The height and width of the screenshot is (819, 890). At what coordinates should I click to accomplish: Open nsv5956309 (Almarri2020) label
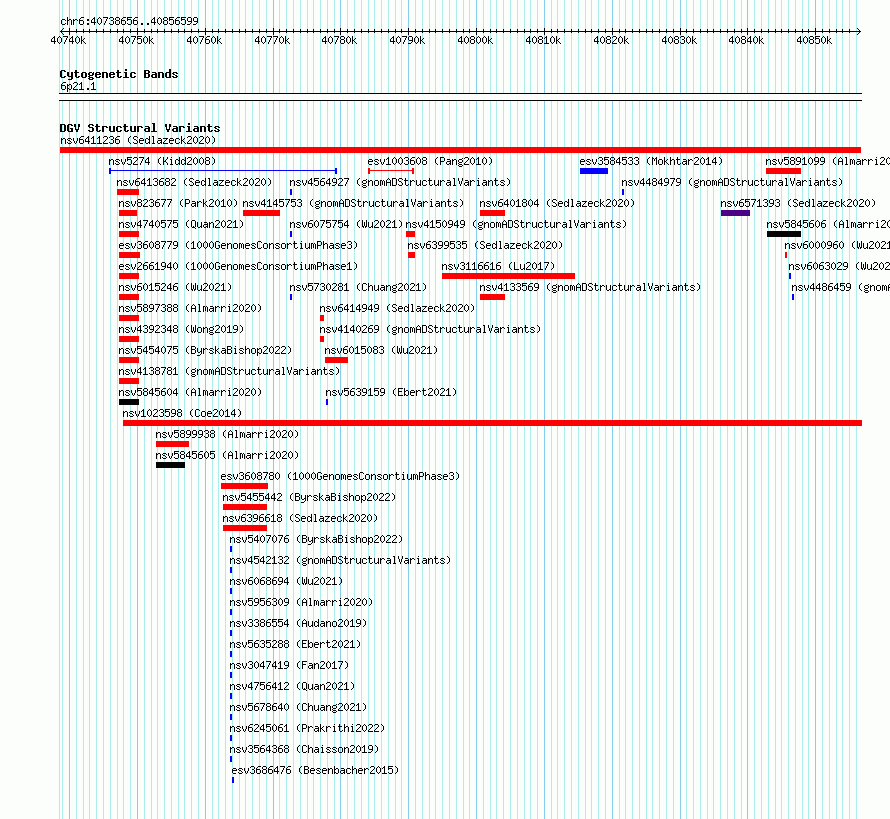(x=301, y=602)
